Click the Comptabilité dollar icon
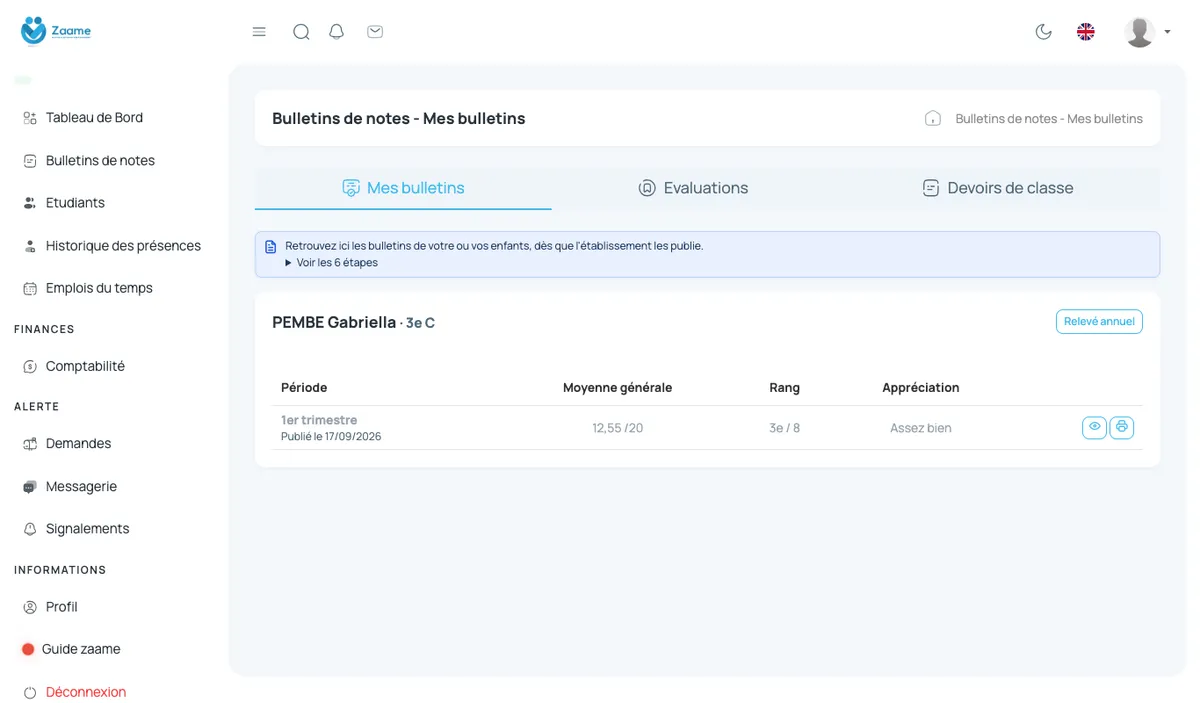Viewport: 1200px width, 703px height. tap(30, 366)
